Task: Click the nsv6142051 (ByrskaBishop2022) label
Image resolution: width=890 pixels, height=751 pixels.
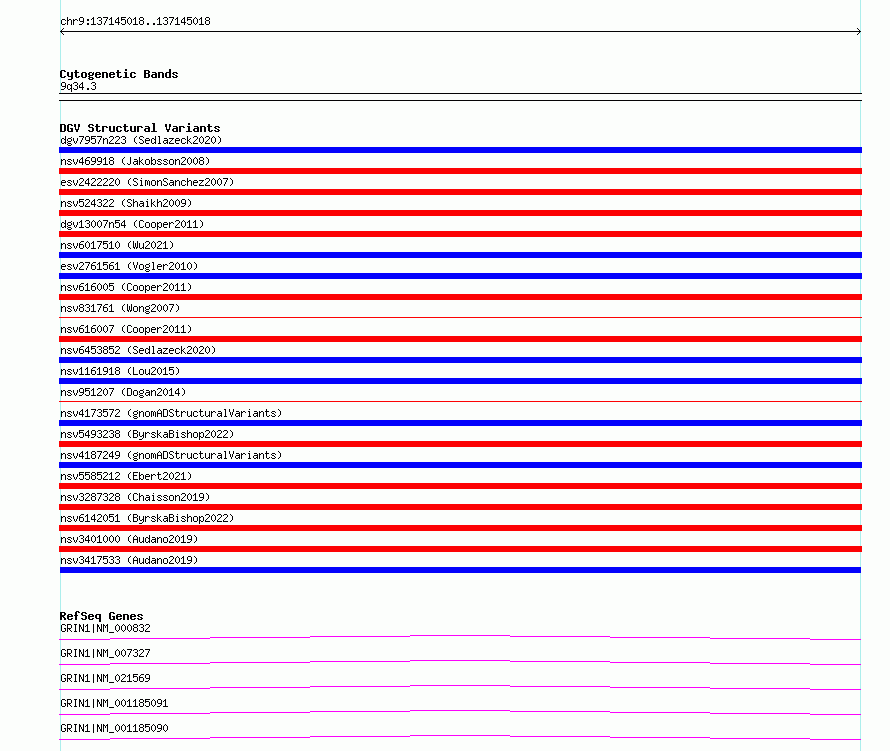Action: coord(147,518)
